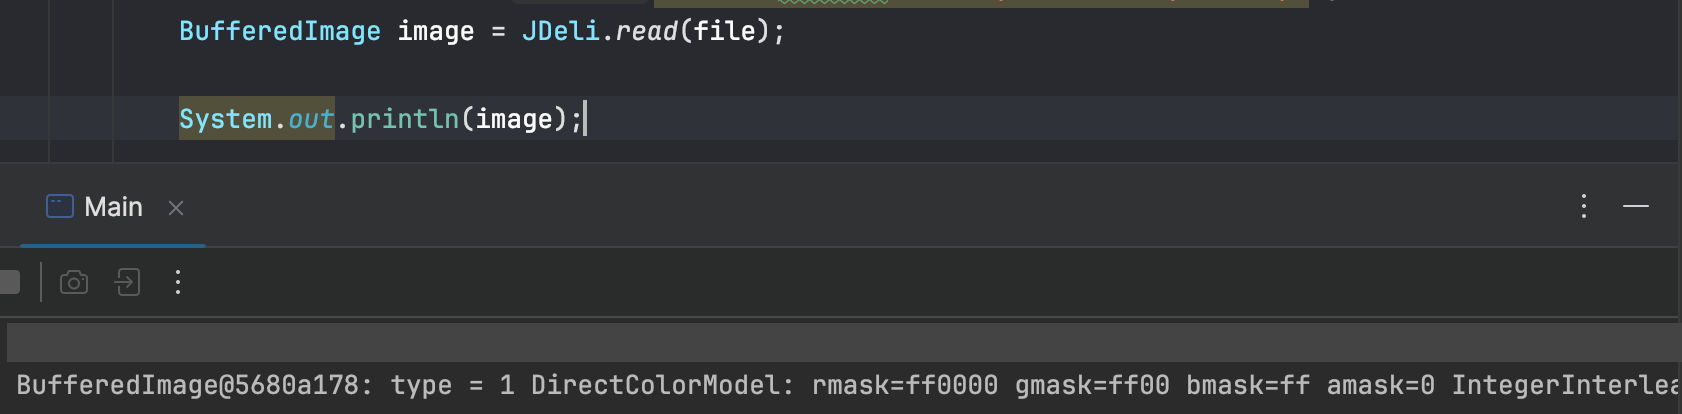Click the read method call

coord(646,32)
